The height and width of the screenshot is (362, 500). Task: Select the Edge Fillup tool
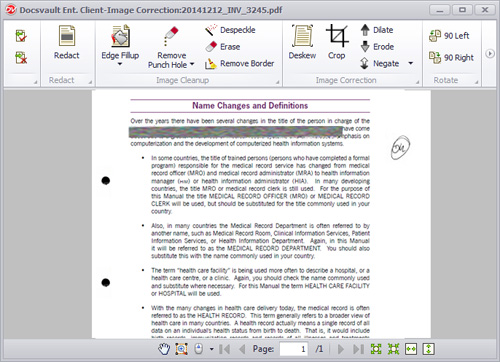(120, 42)
